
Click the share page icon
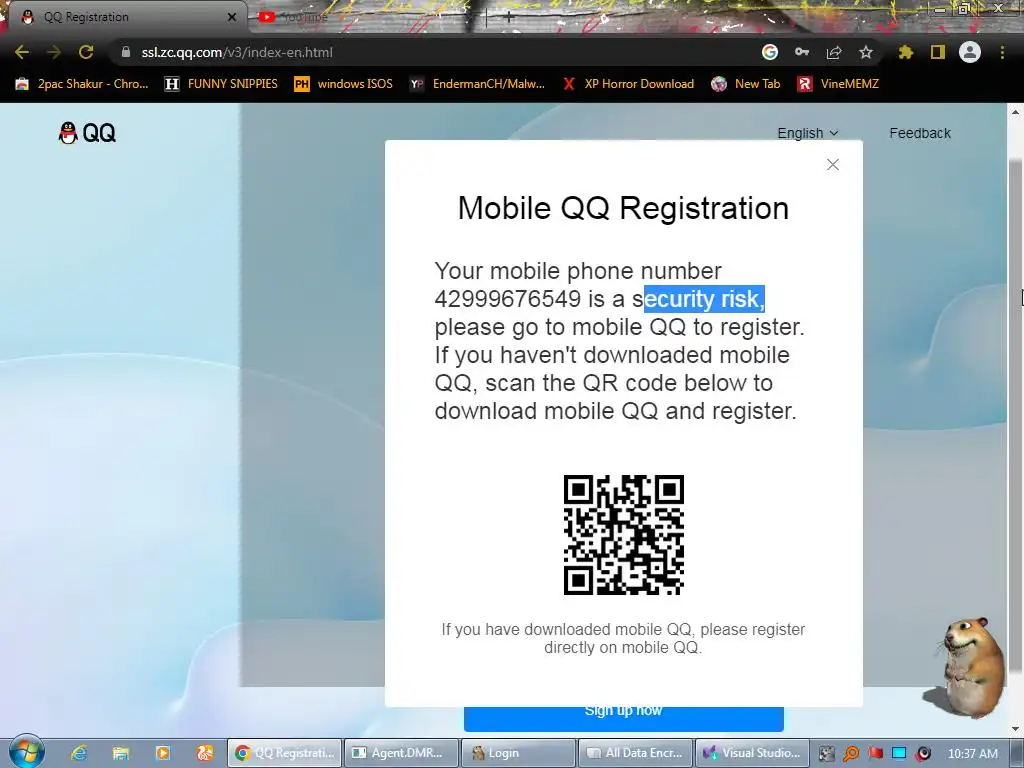[x=834, y=52]
